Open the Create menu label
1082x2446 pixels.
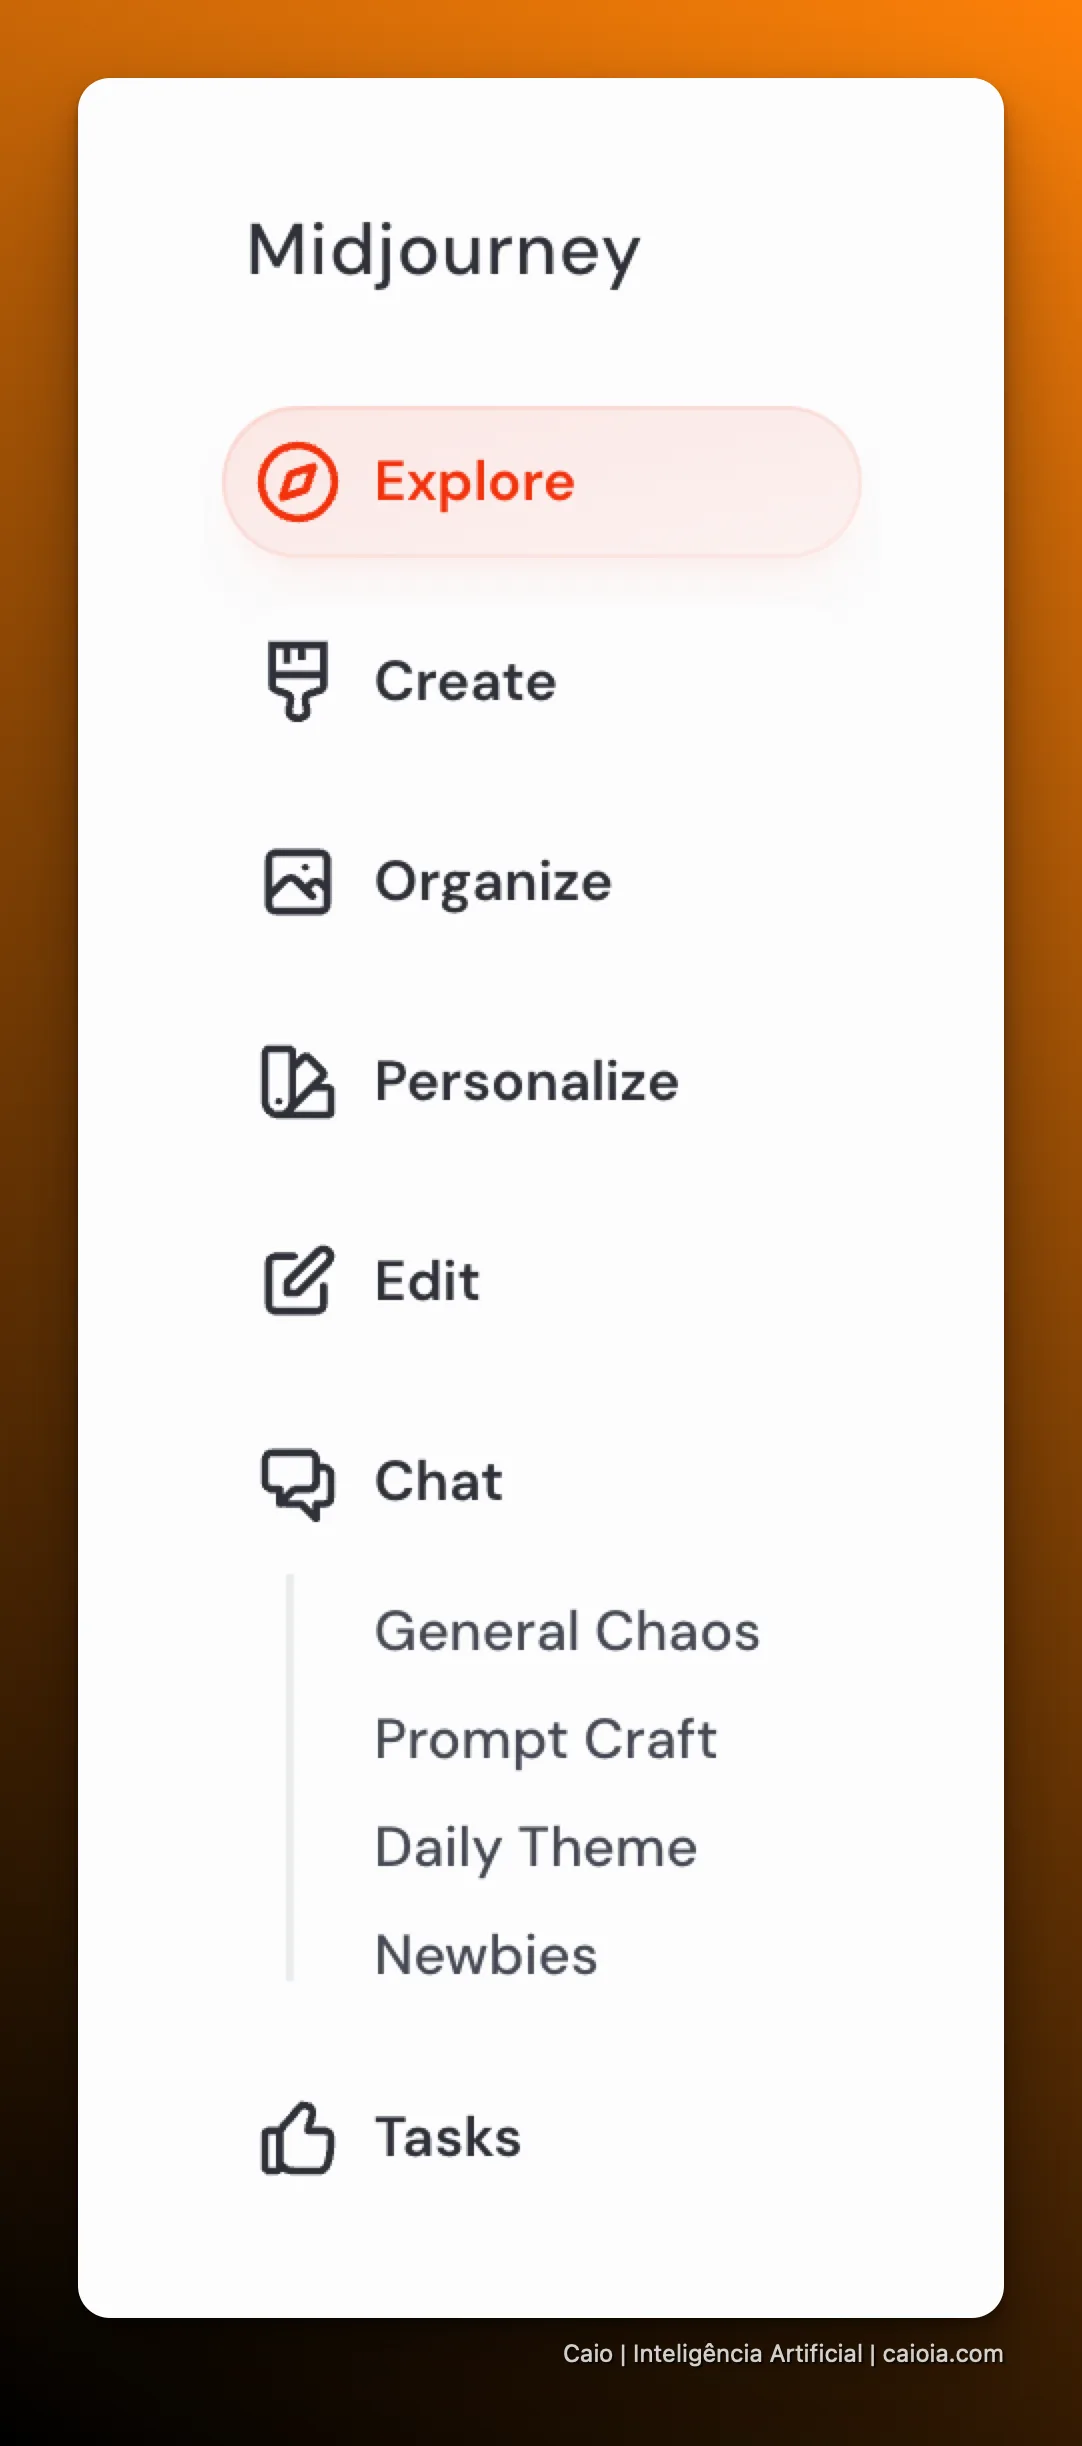pyautogui.click(x=466, y=682)
